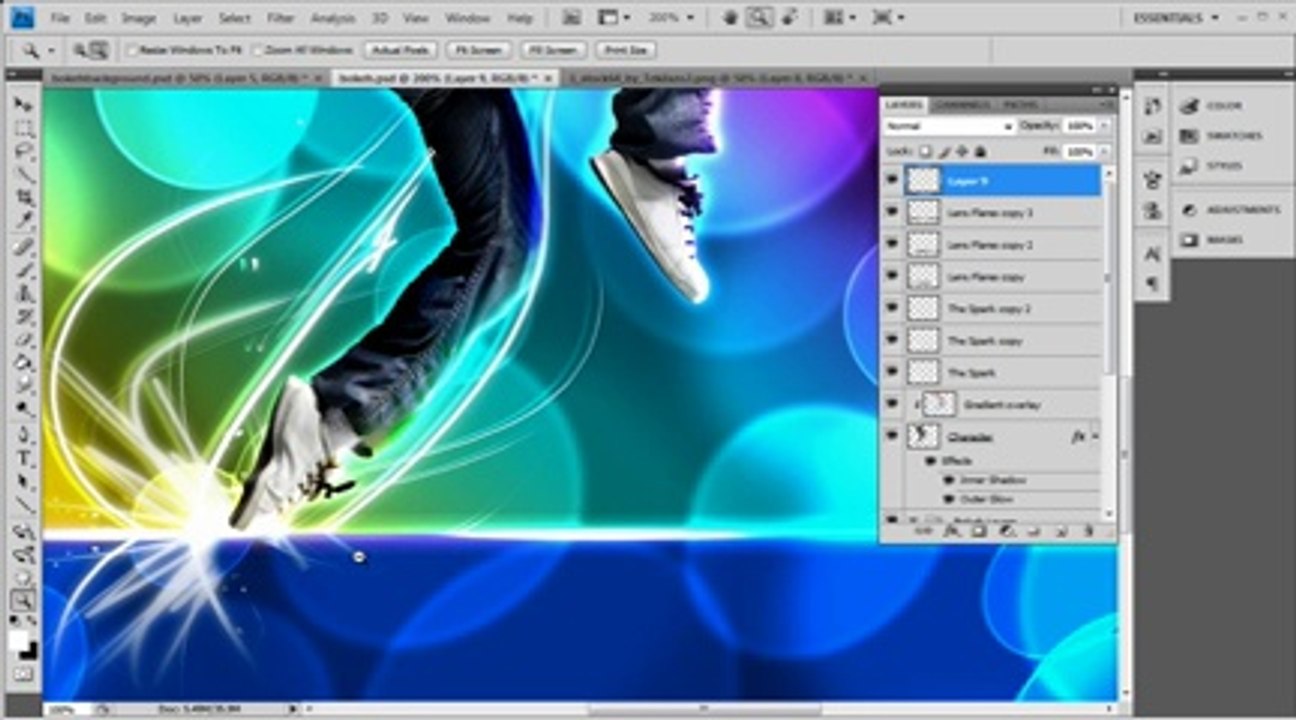Click the Lock All padlock icon
This screenshot has width=1296, height=720.
[980, 152]
